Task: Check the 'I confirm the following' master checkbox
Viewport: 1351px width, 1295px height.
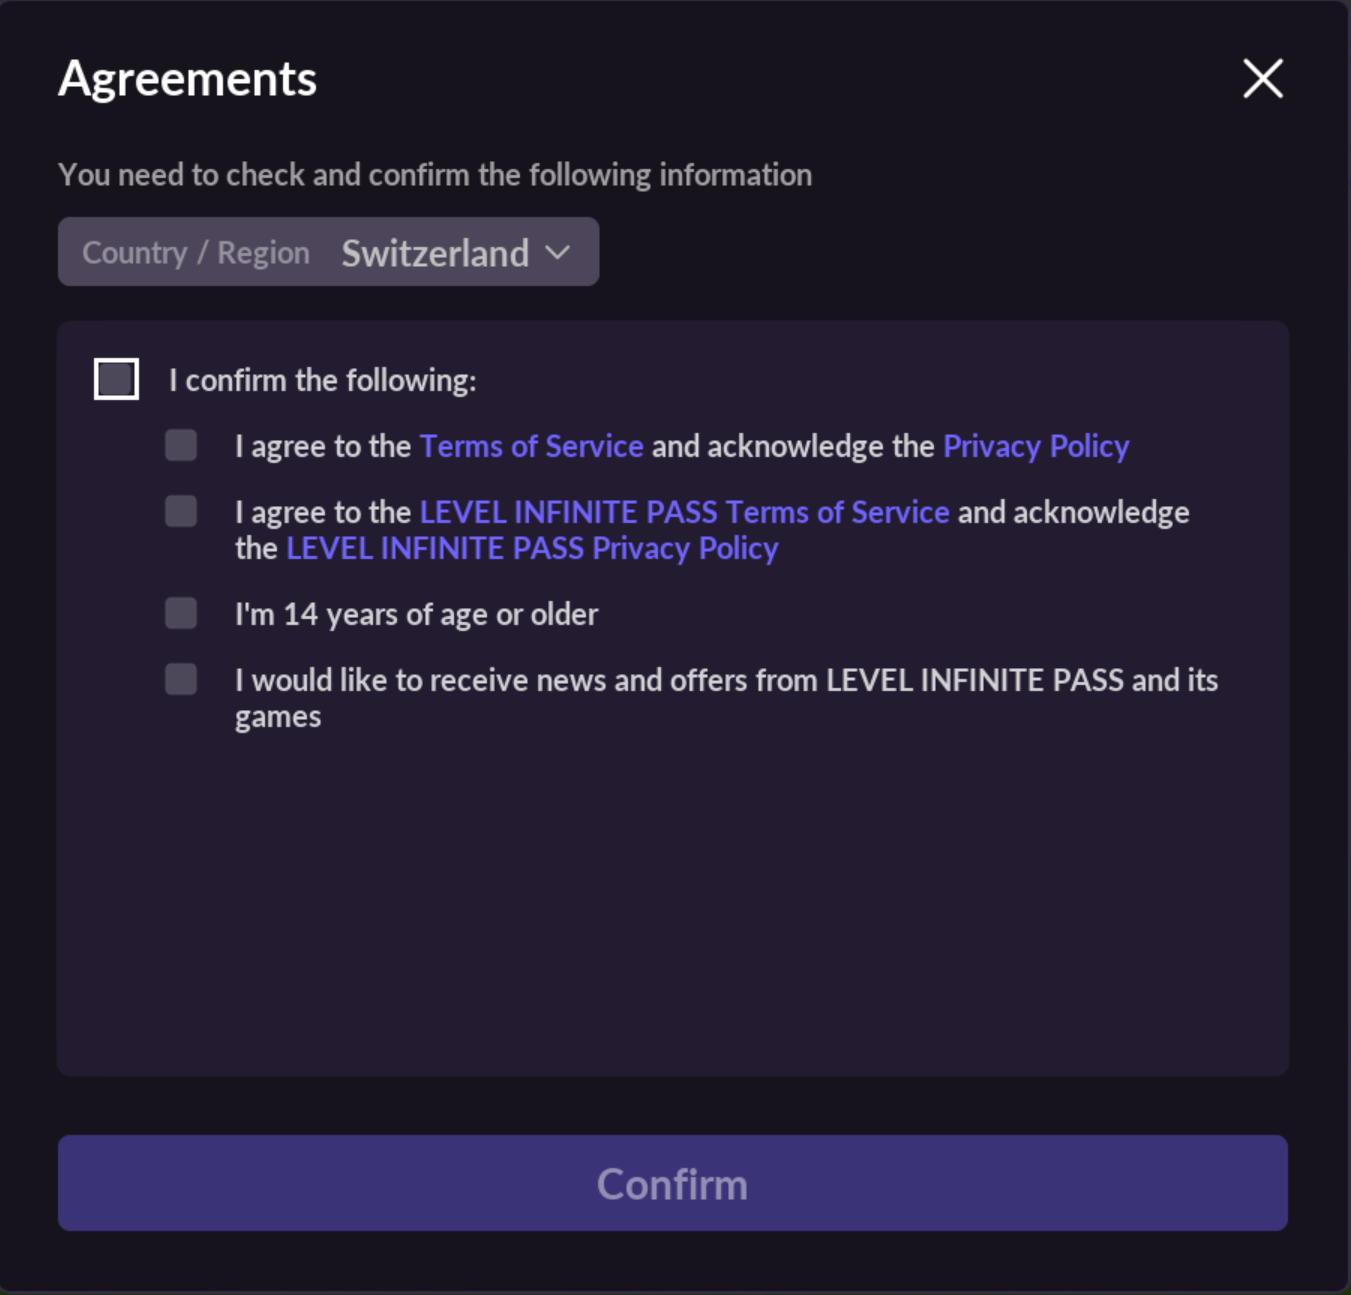Action: tap(116, 379)
